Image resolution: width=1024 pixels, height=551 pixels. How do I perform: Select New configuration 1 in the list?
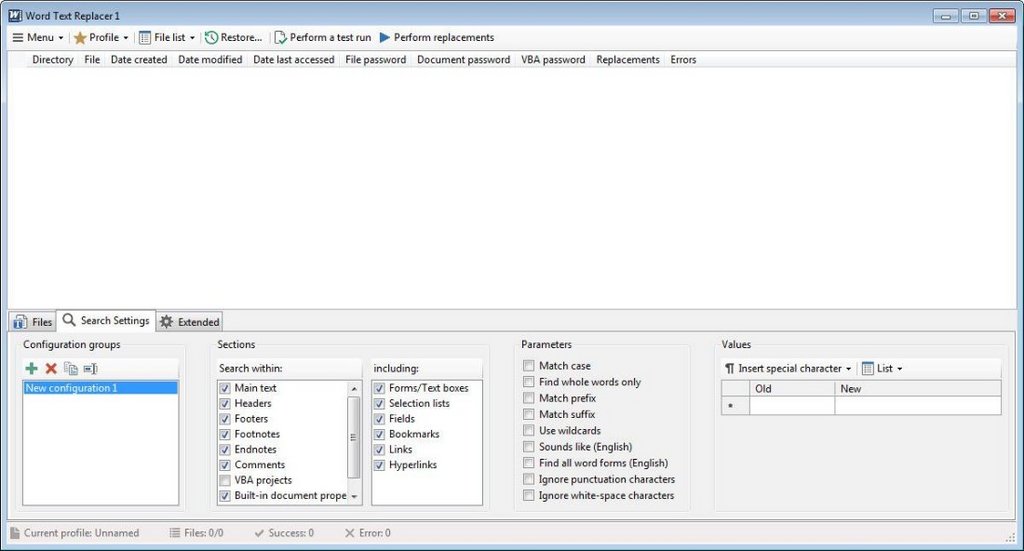click(101, 388)
